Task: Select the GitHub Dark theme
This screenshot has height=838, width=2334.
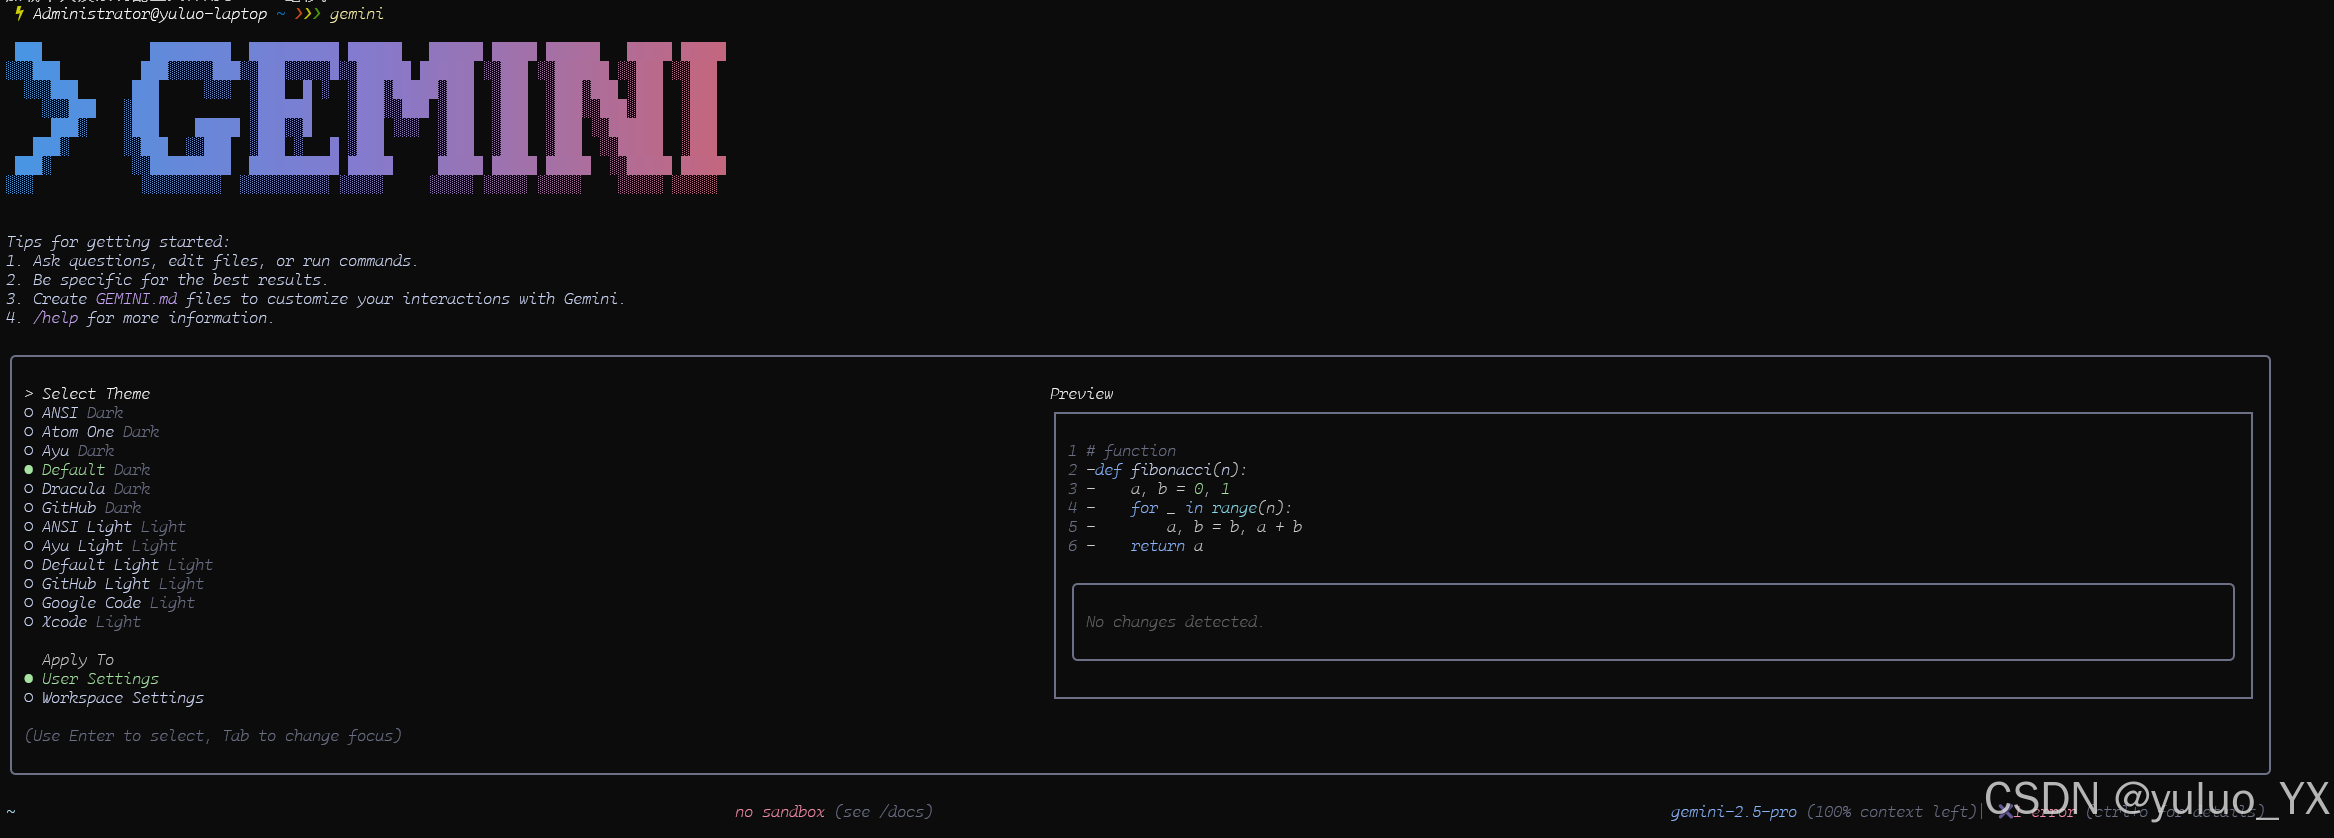Action: coord(83,508)
